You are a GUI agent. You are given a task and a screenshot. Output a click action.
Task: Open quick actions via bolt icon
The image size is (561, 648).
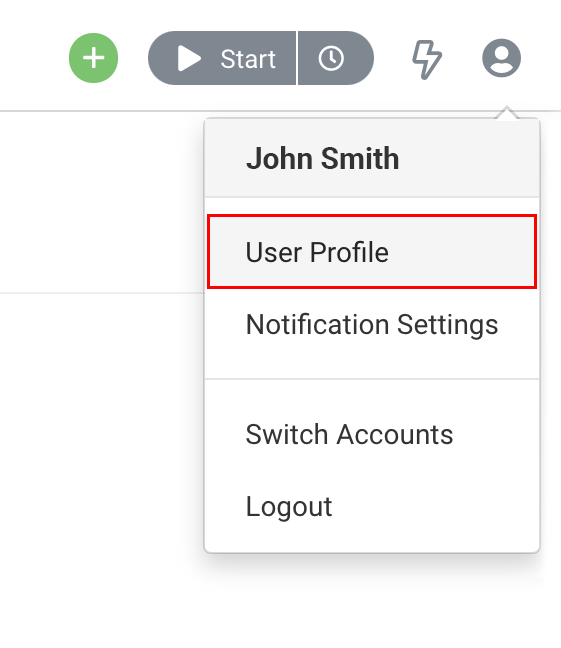click(427, 59)
